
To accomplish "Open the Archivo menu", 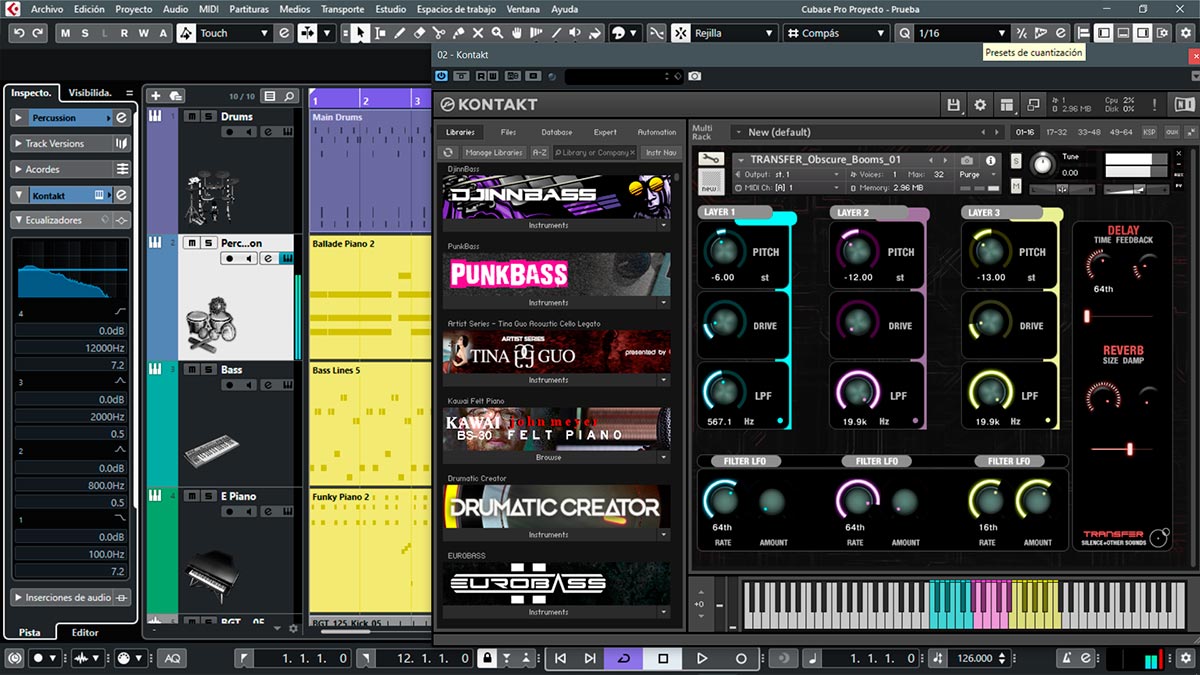I will click(46, 9).
